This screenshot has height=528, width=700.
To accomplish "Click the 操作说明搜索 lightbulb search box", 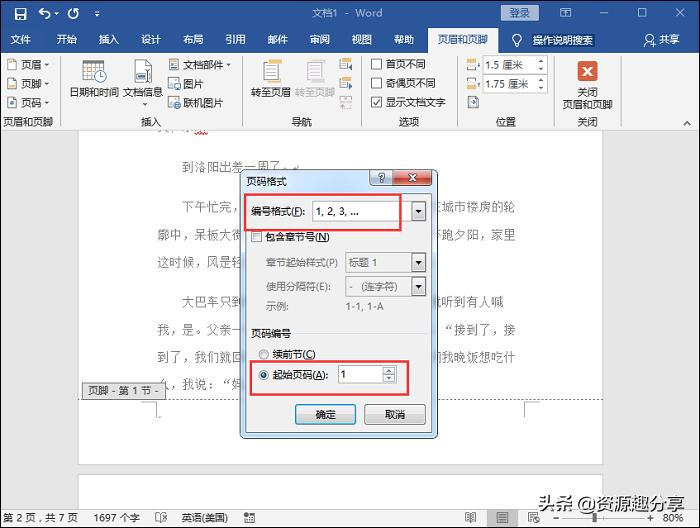I will (553, 40).
